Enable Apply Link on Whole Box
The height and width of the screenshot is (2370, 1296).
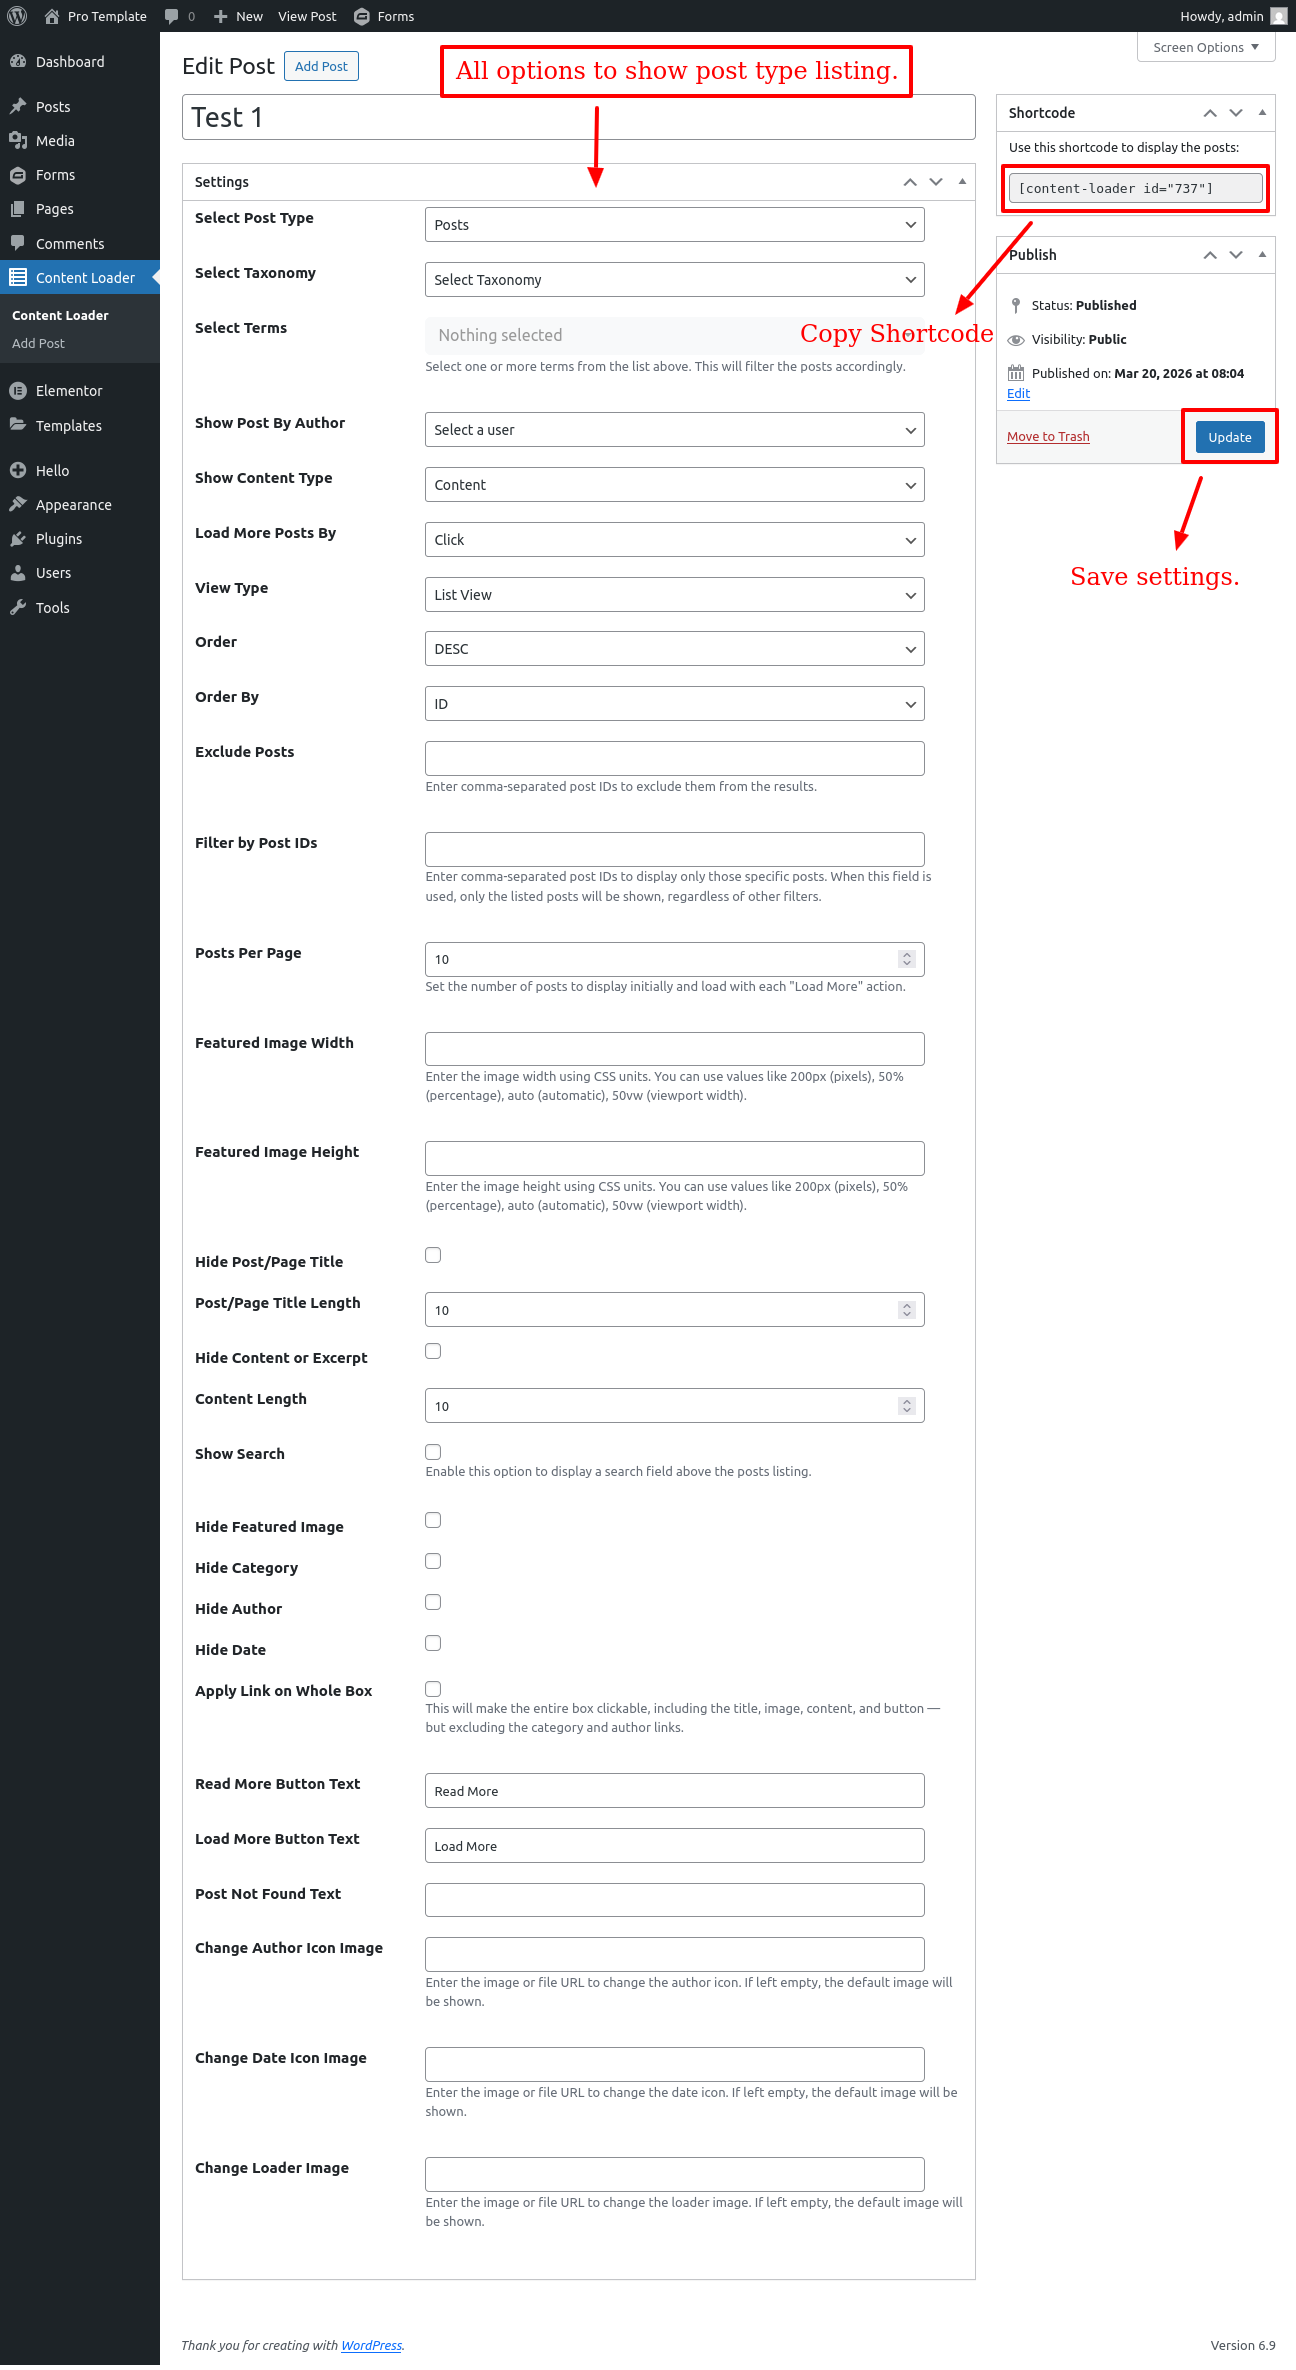[433, 1689]
